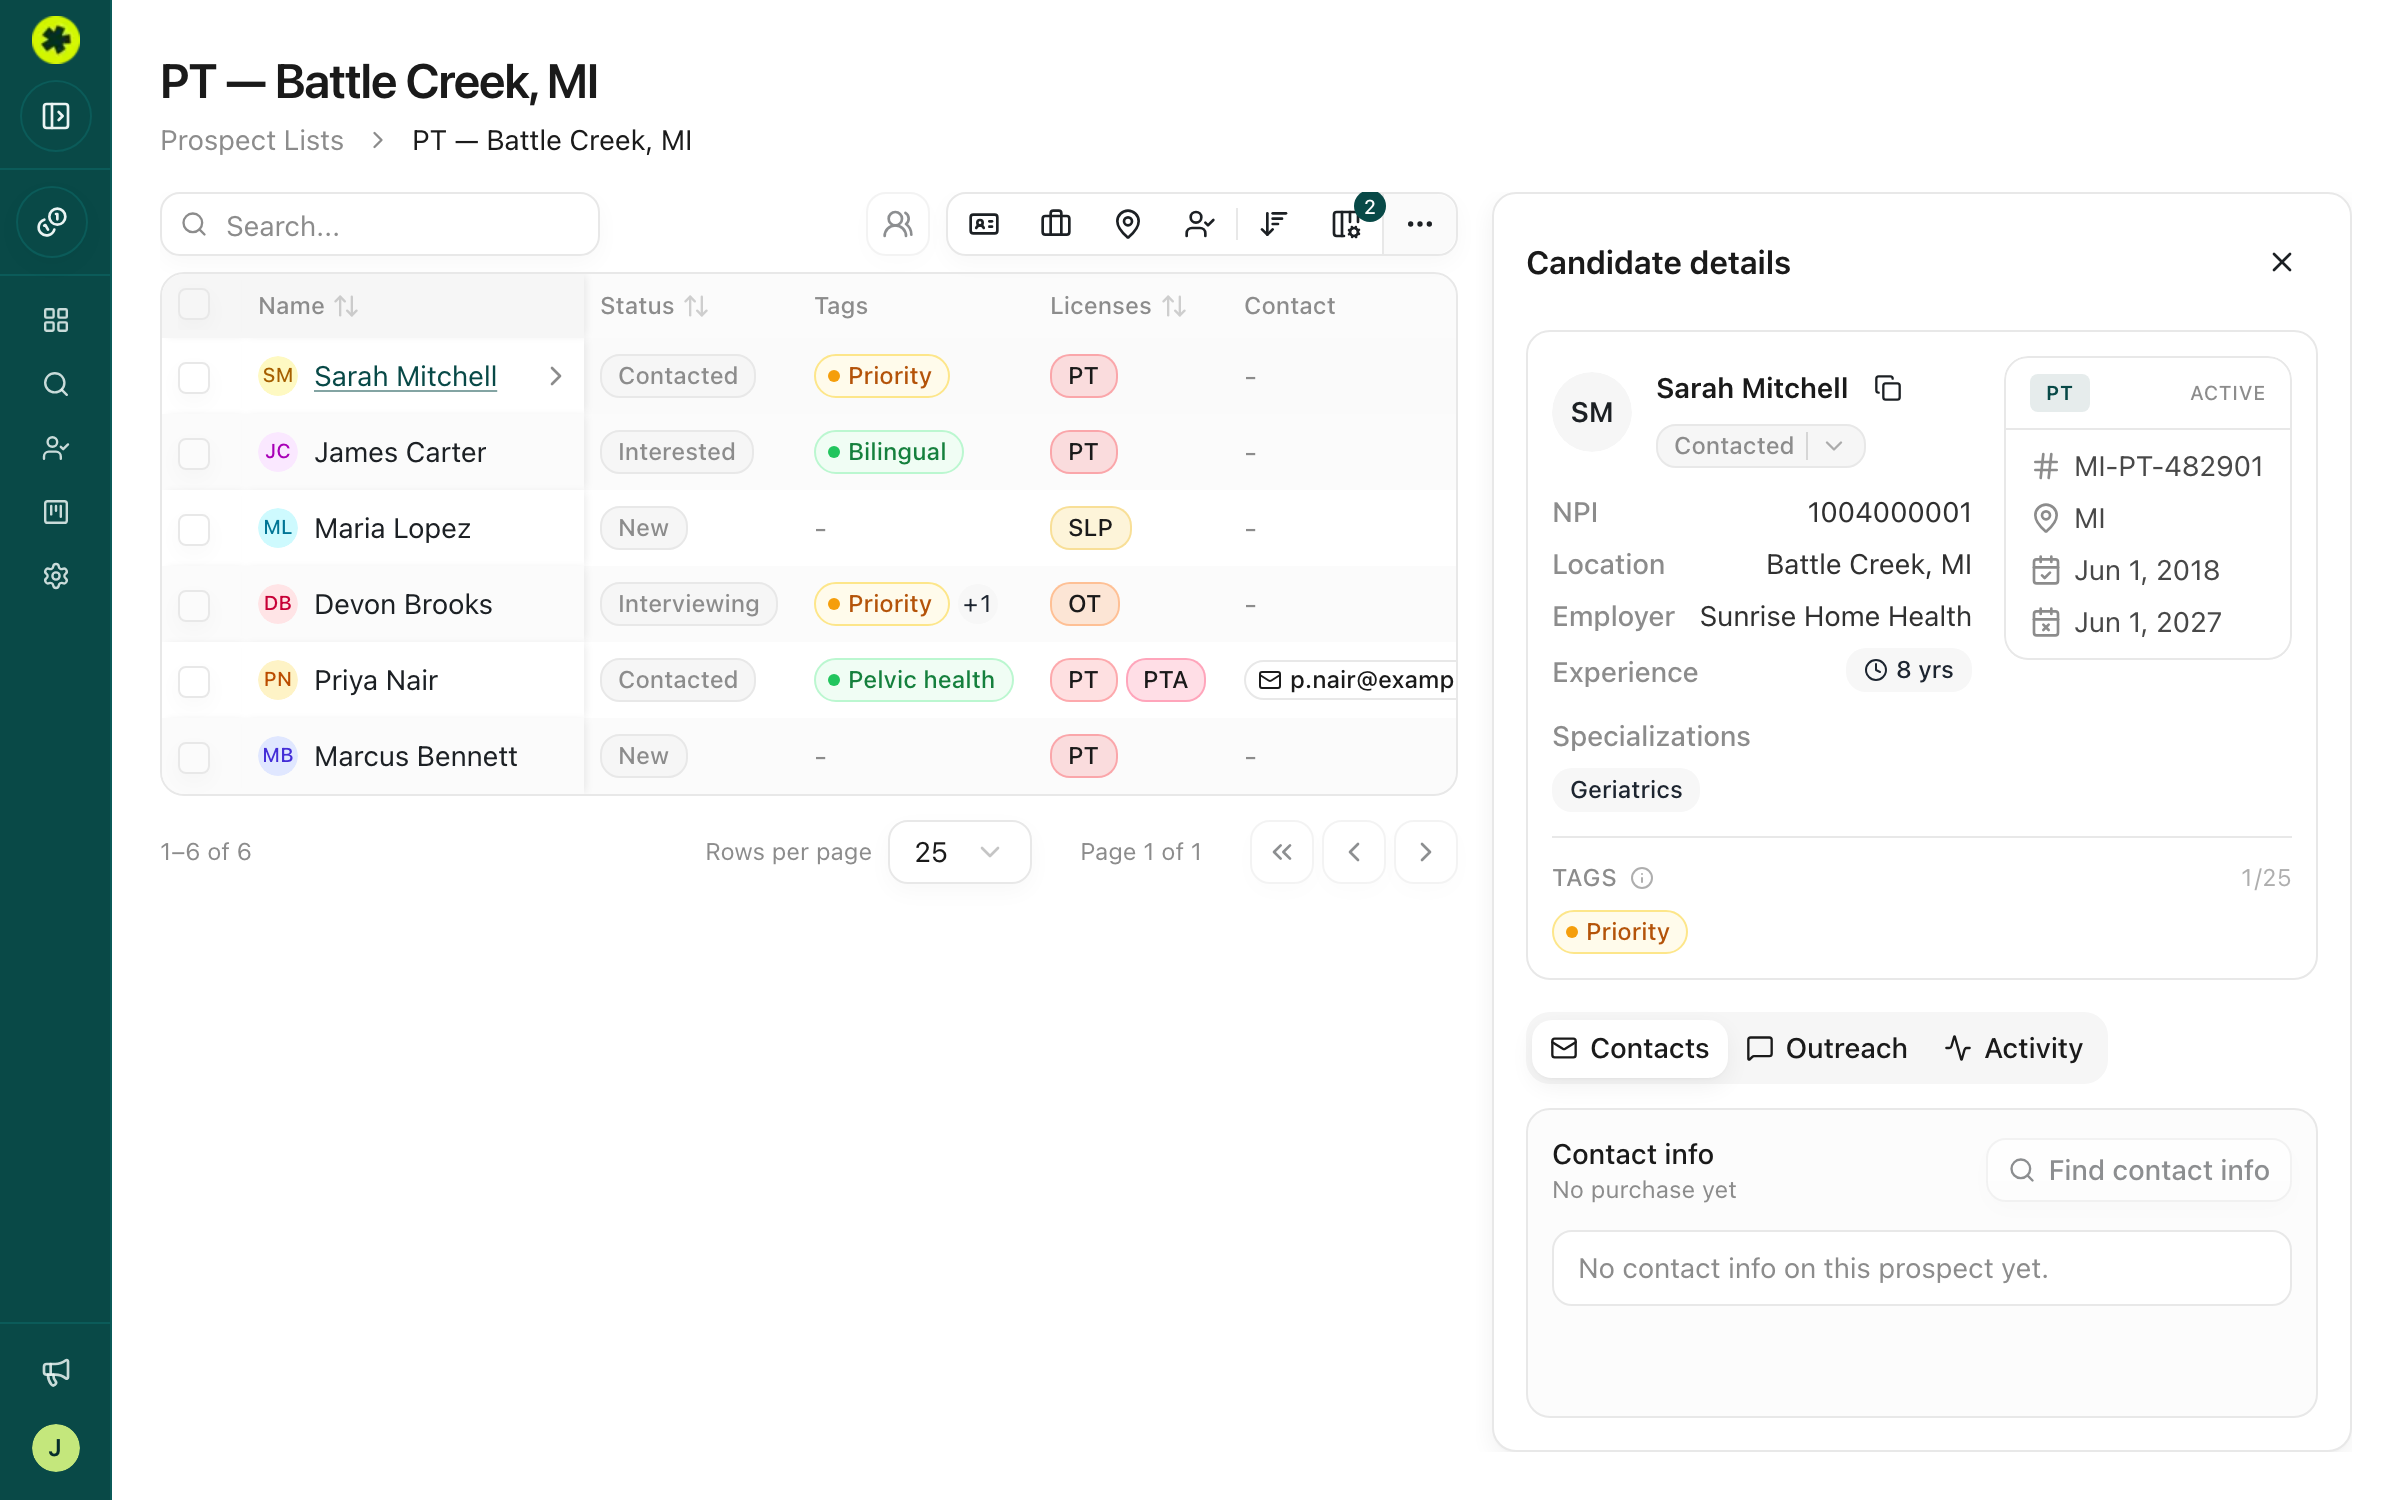Open the sort order icon in toolbar
This screenshot has width=2400, height=1500.
(1273, 224)
